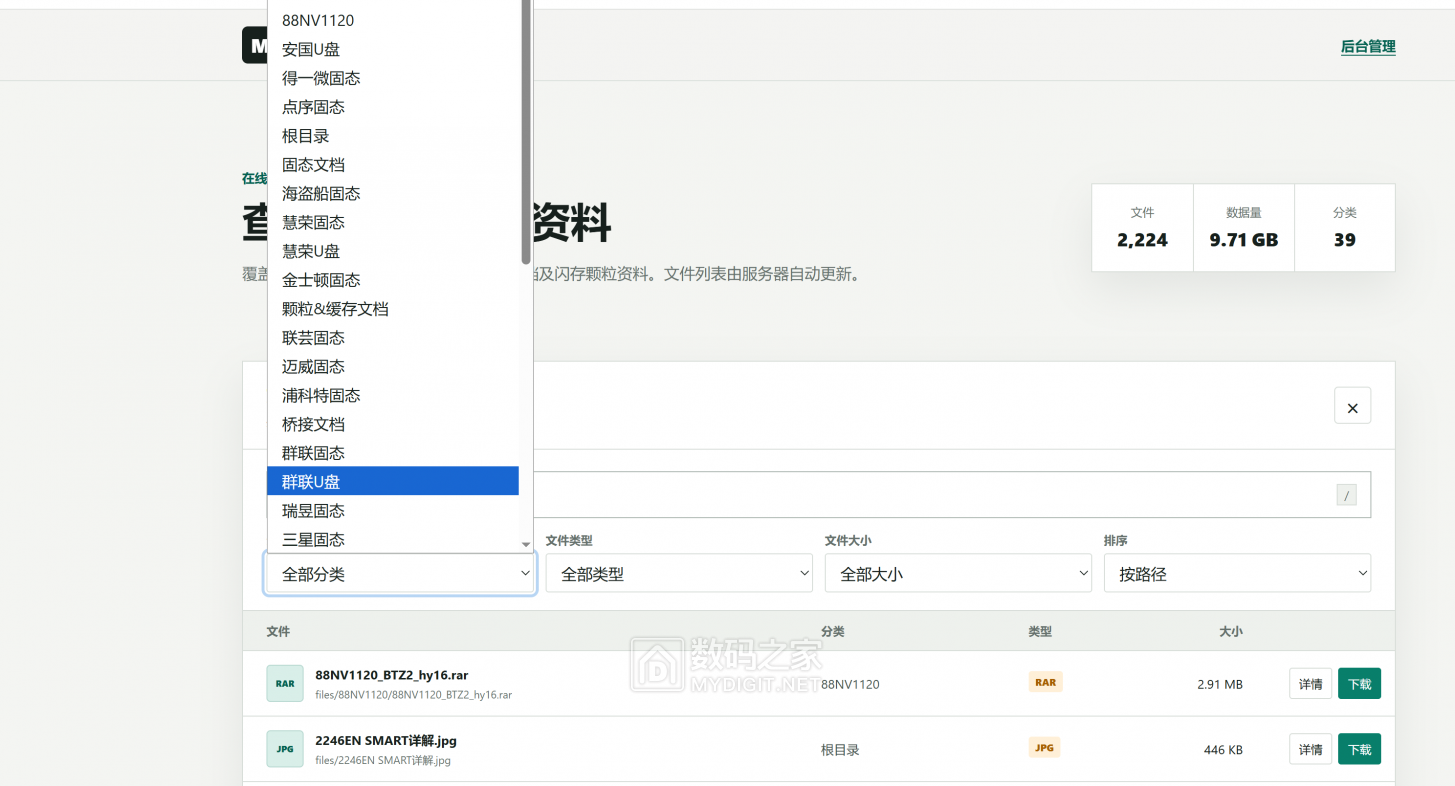Select 88NV1120 option in the category list
The height and width of the screenshot is (786, 1455).
pyautogui.click(x=392, y=20)
